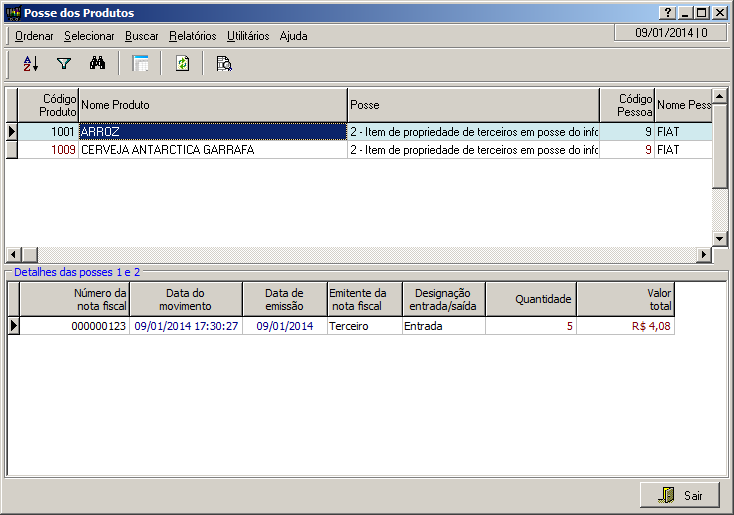Viewport: 734px width, 515px height.
Task: Click the green refresh icon
Action: (x=182, y=64)
